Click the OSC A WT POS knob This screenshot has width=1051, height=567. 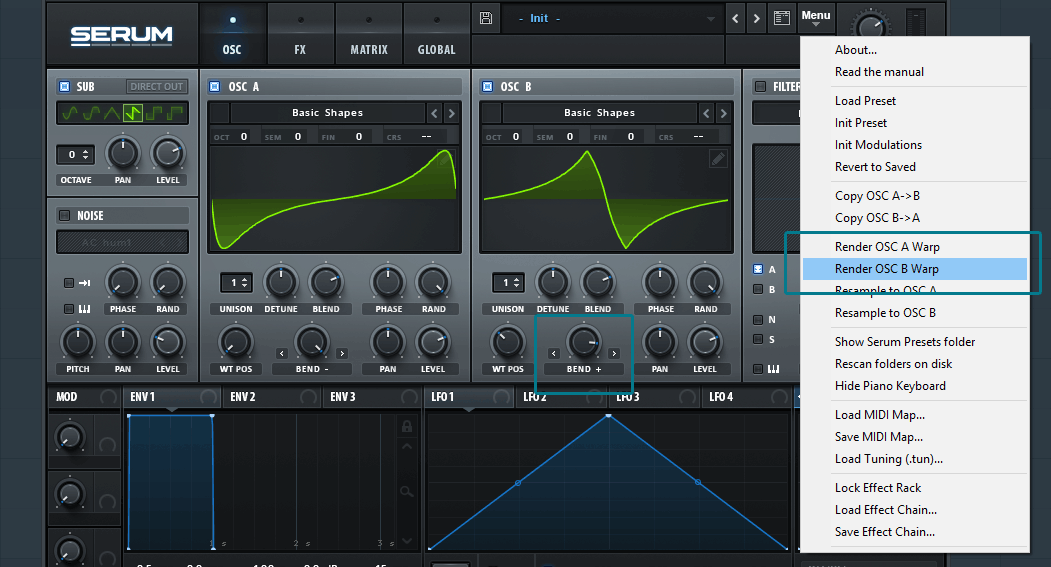(x=236, y=342)
